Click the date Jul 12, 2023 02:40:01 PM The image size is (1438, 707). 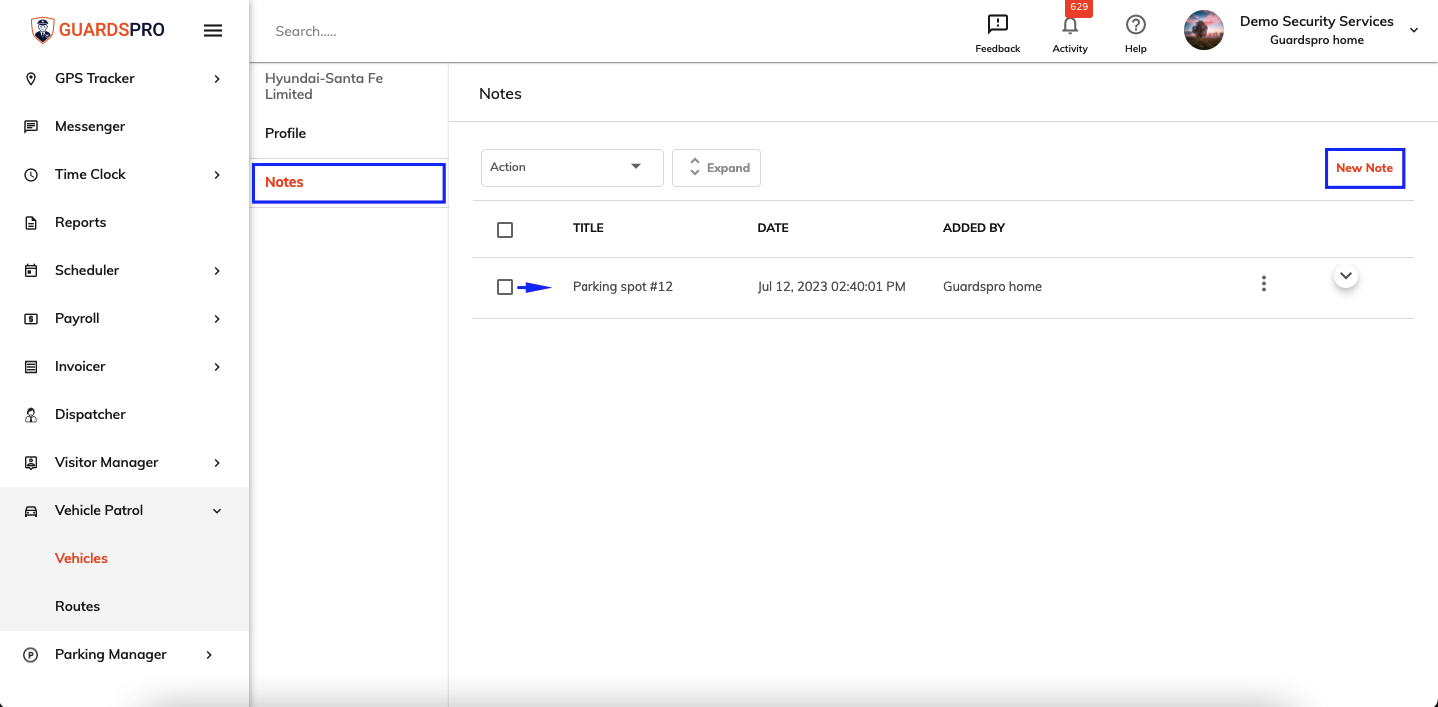tap(832, 286)
